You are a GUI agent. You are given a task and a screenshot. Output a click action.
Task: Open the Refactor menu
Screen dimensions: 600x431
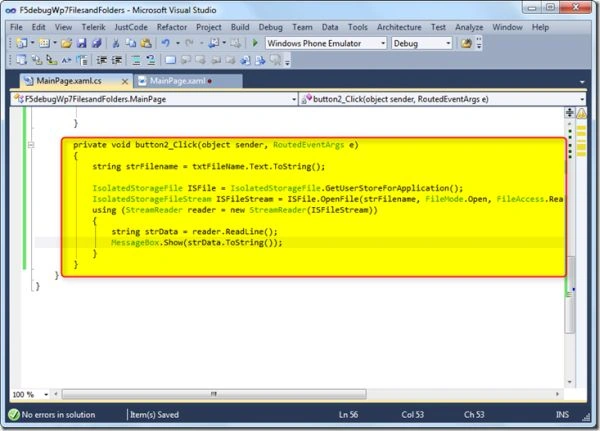[172, 27]
